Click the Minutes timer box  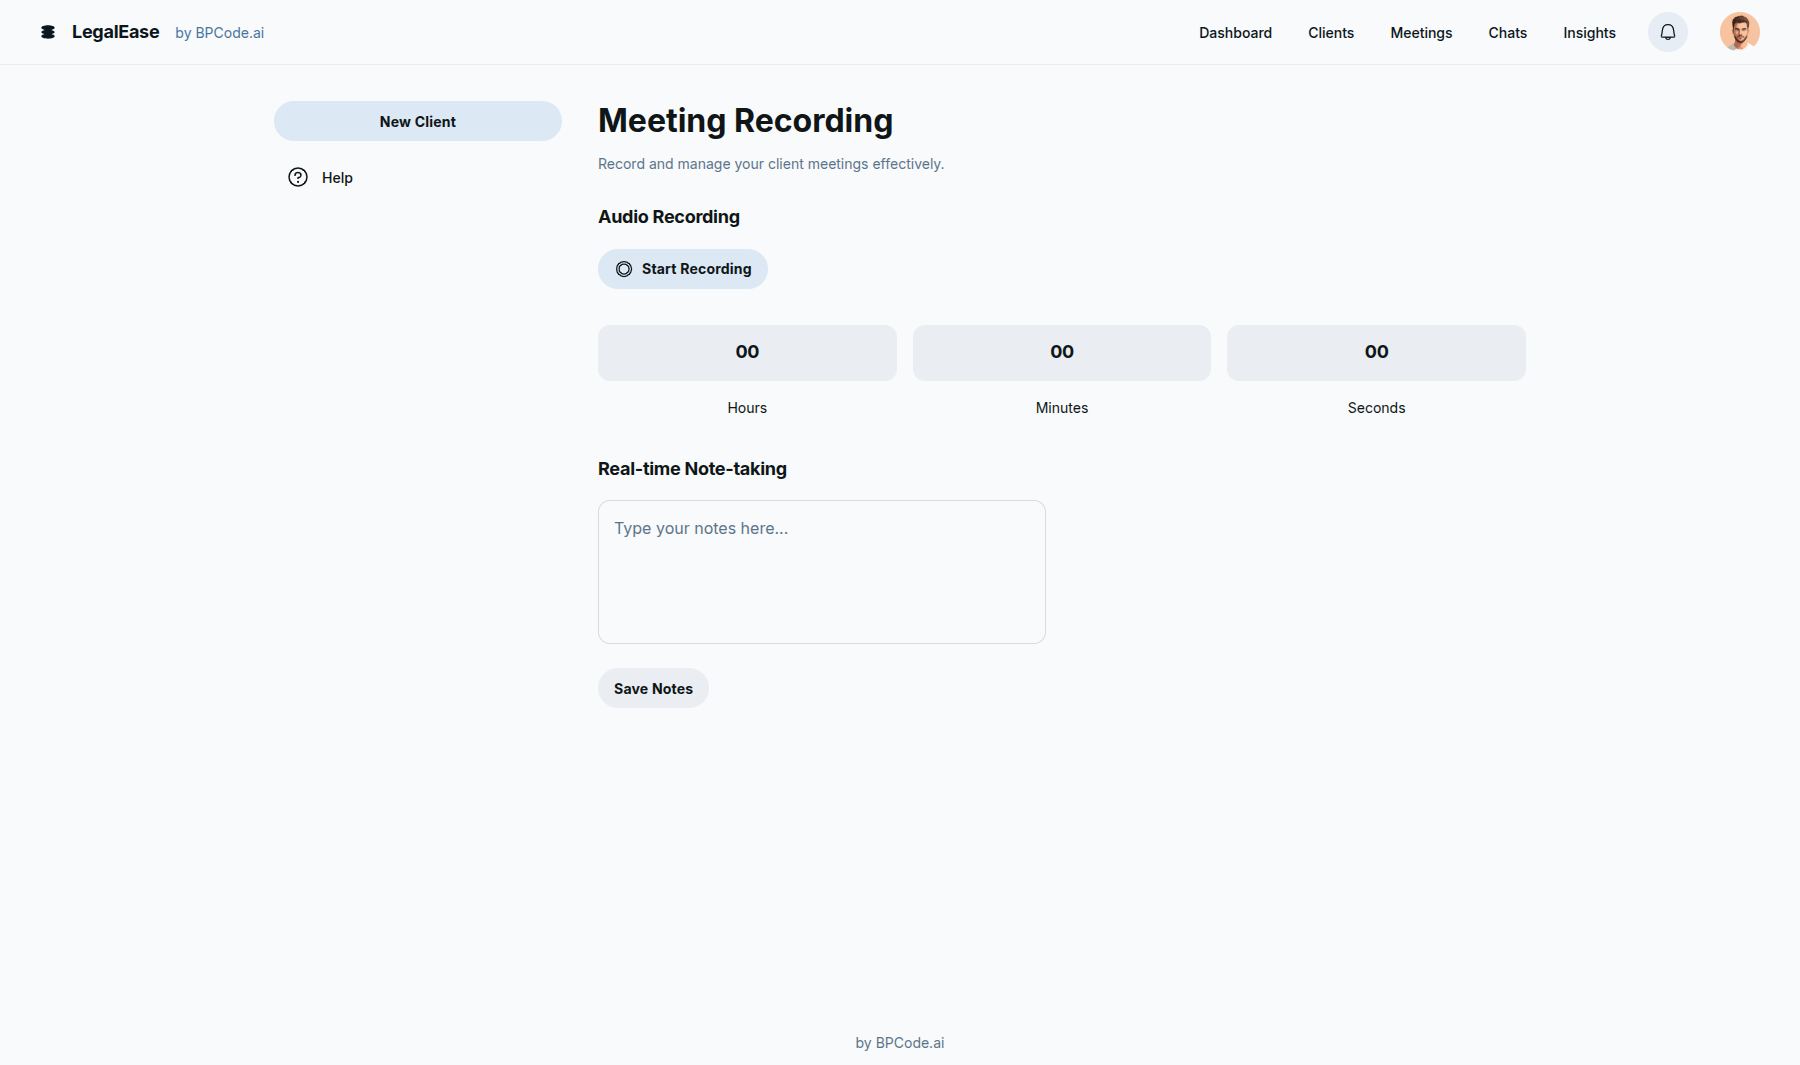(1061, 352)
